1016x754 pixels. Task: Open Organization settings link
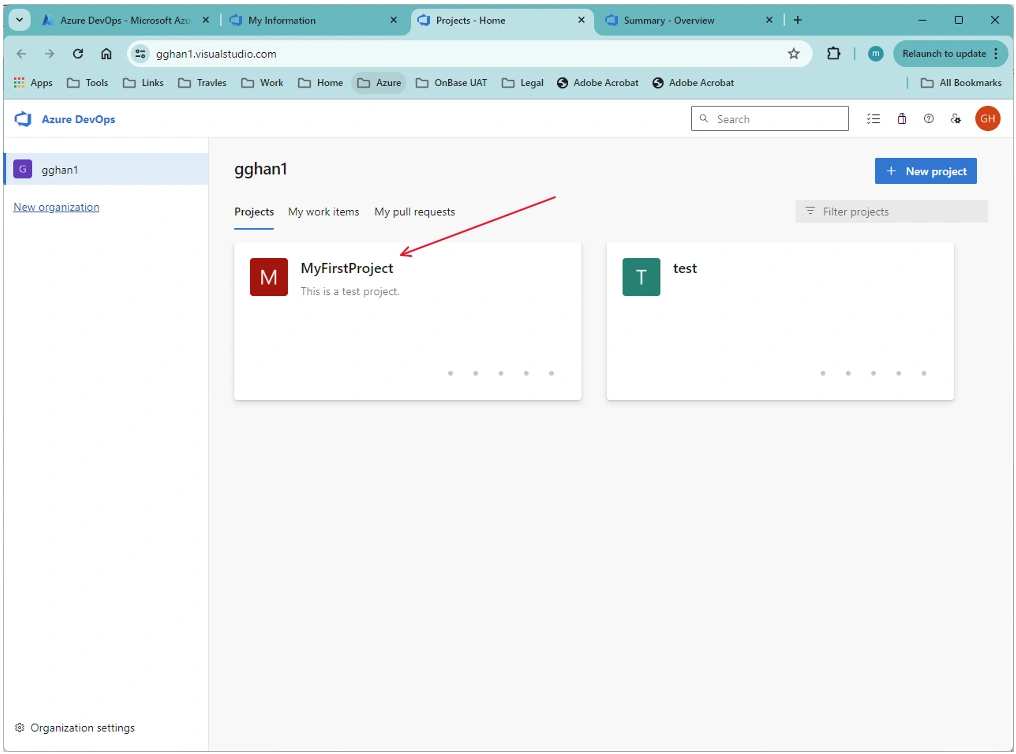coord(75,728)
